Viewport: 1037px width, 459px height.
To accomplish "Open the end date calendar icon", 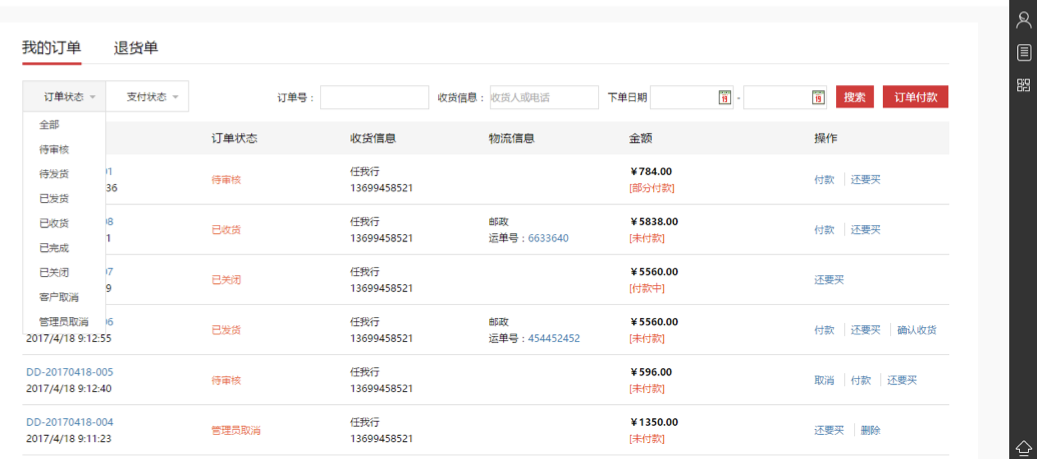I will coord(818,97).
